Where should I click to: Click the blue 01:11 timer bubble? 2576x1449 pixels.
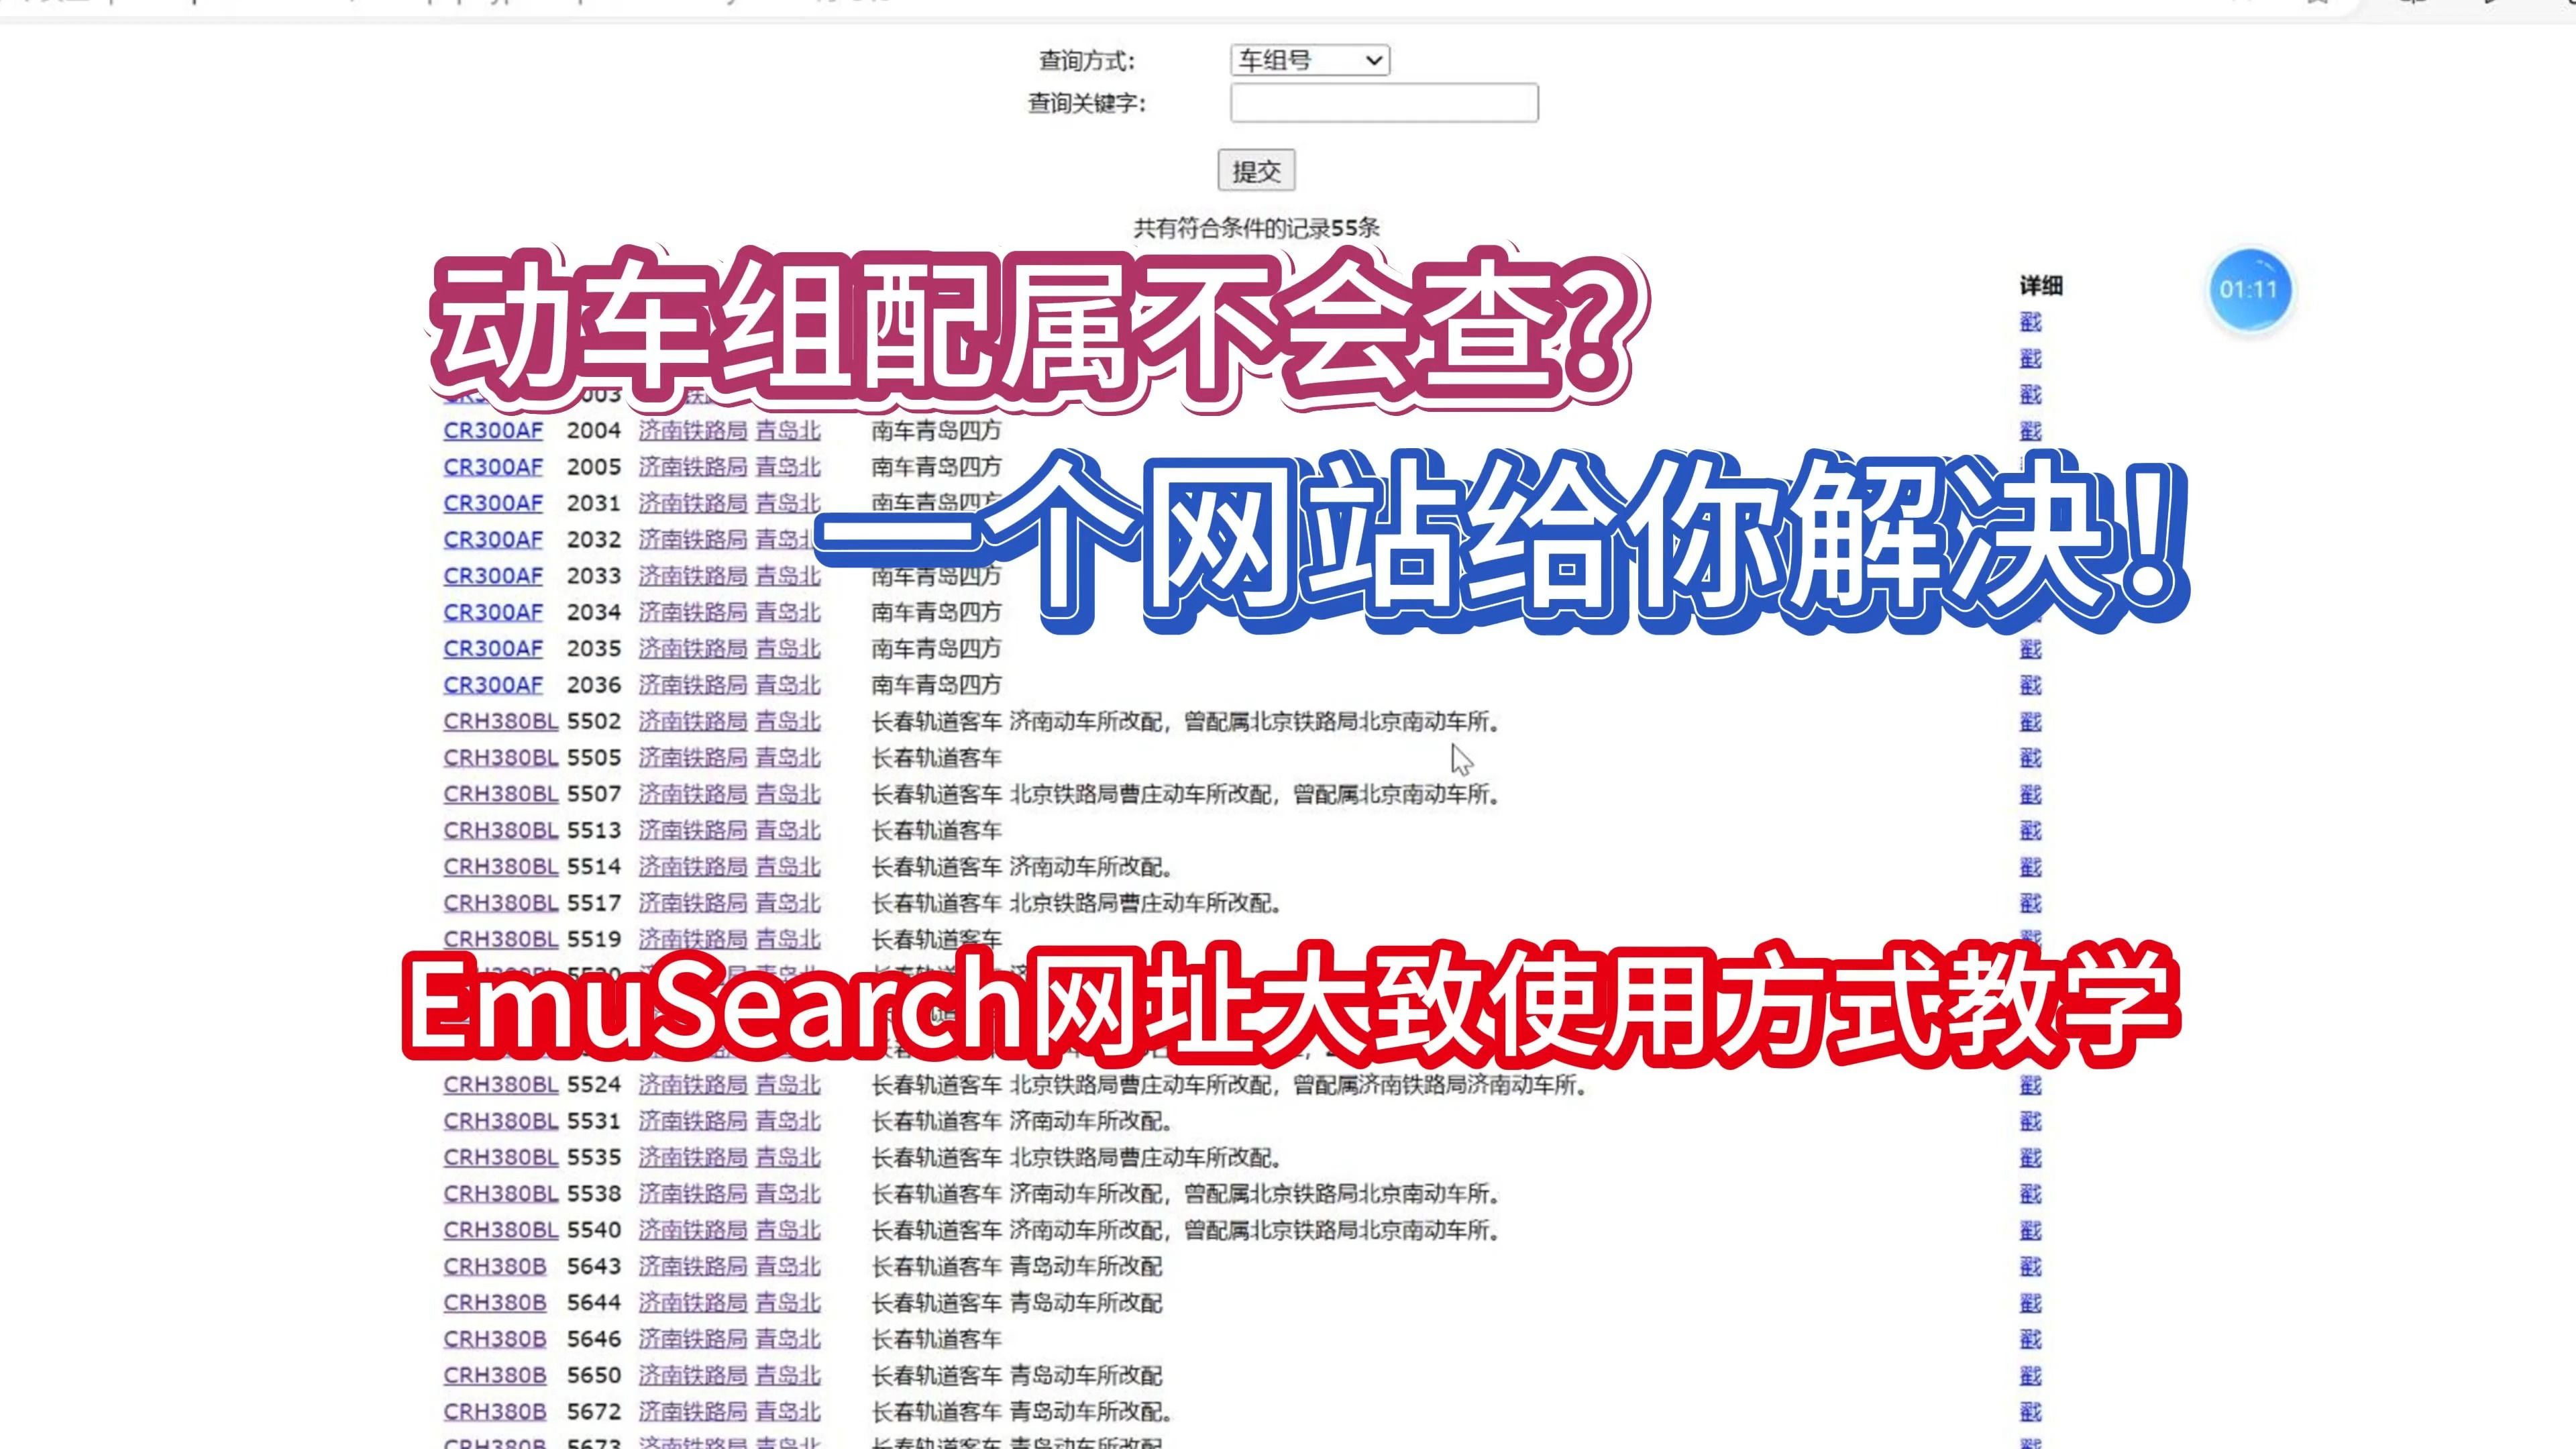point(2249,290)
